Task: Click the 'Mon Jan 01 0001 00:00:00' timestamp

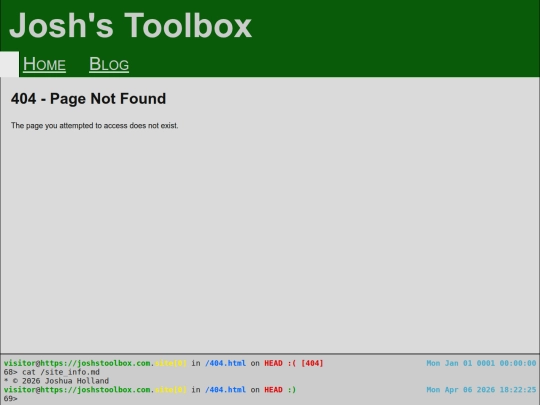Action: click(481, 363)
